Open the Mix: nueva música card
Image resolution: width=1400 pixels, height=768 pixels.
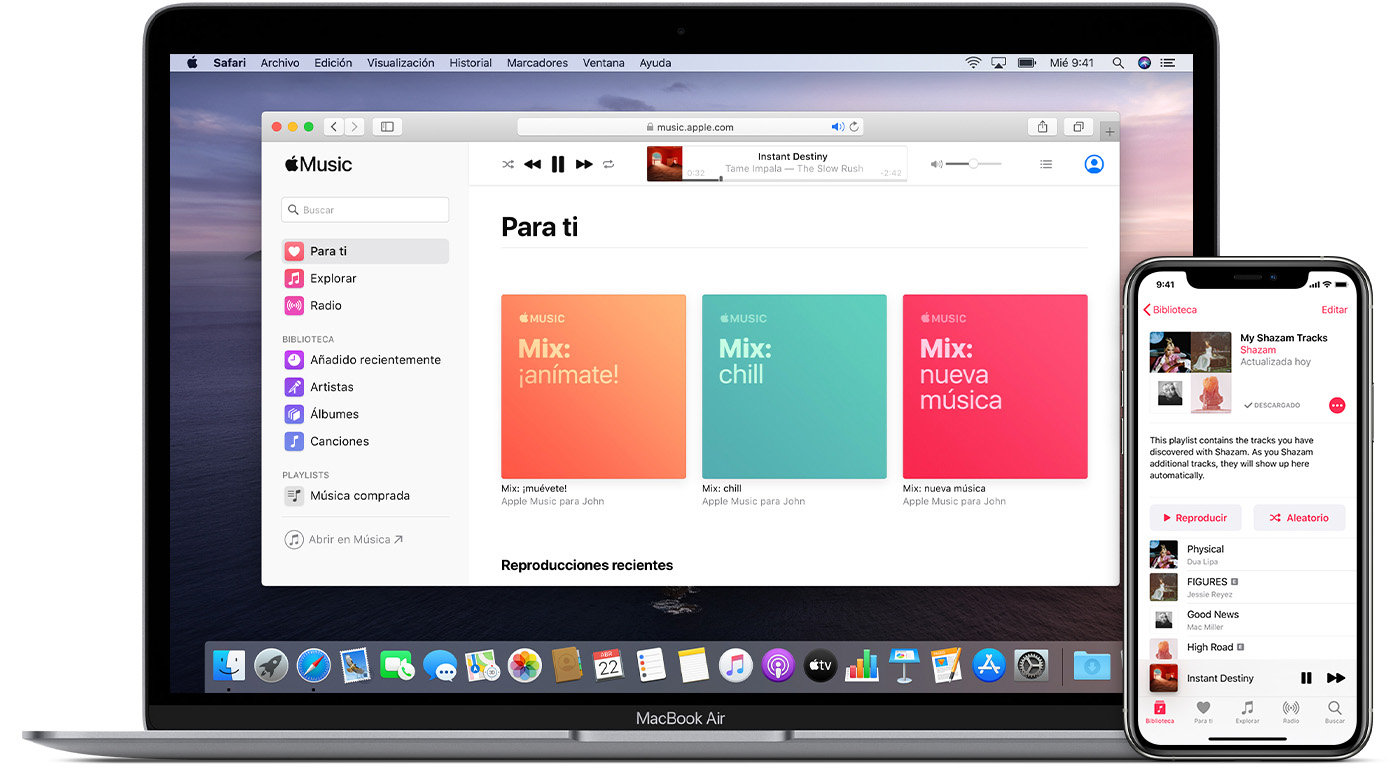point(995,386)
